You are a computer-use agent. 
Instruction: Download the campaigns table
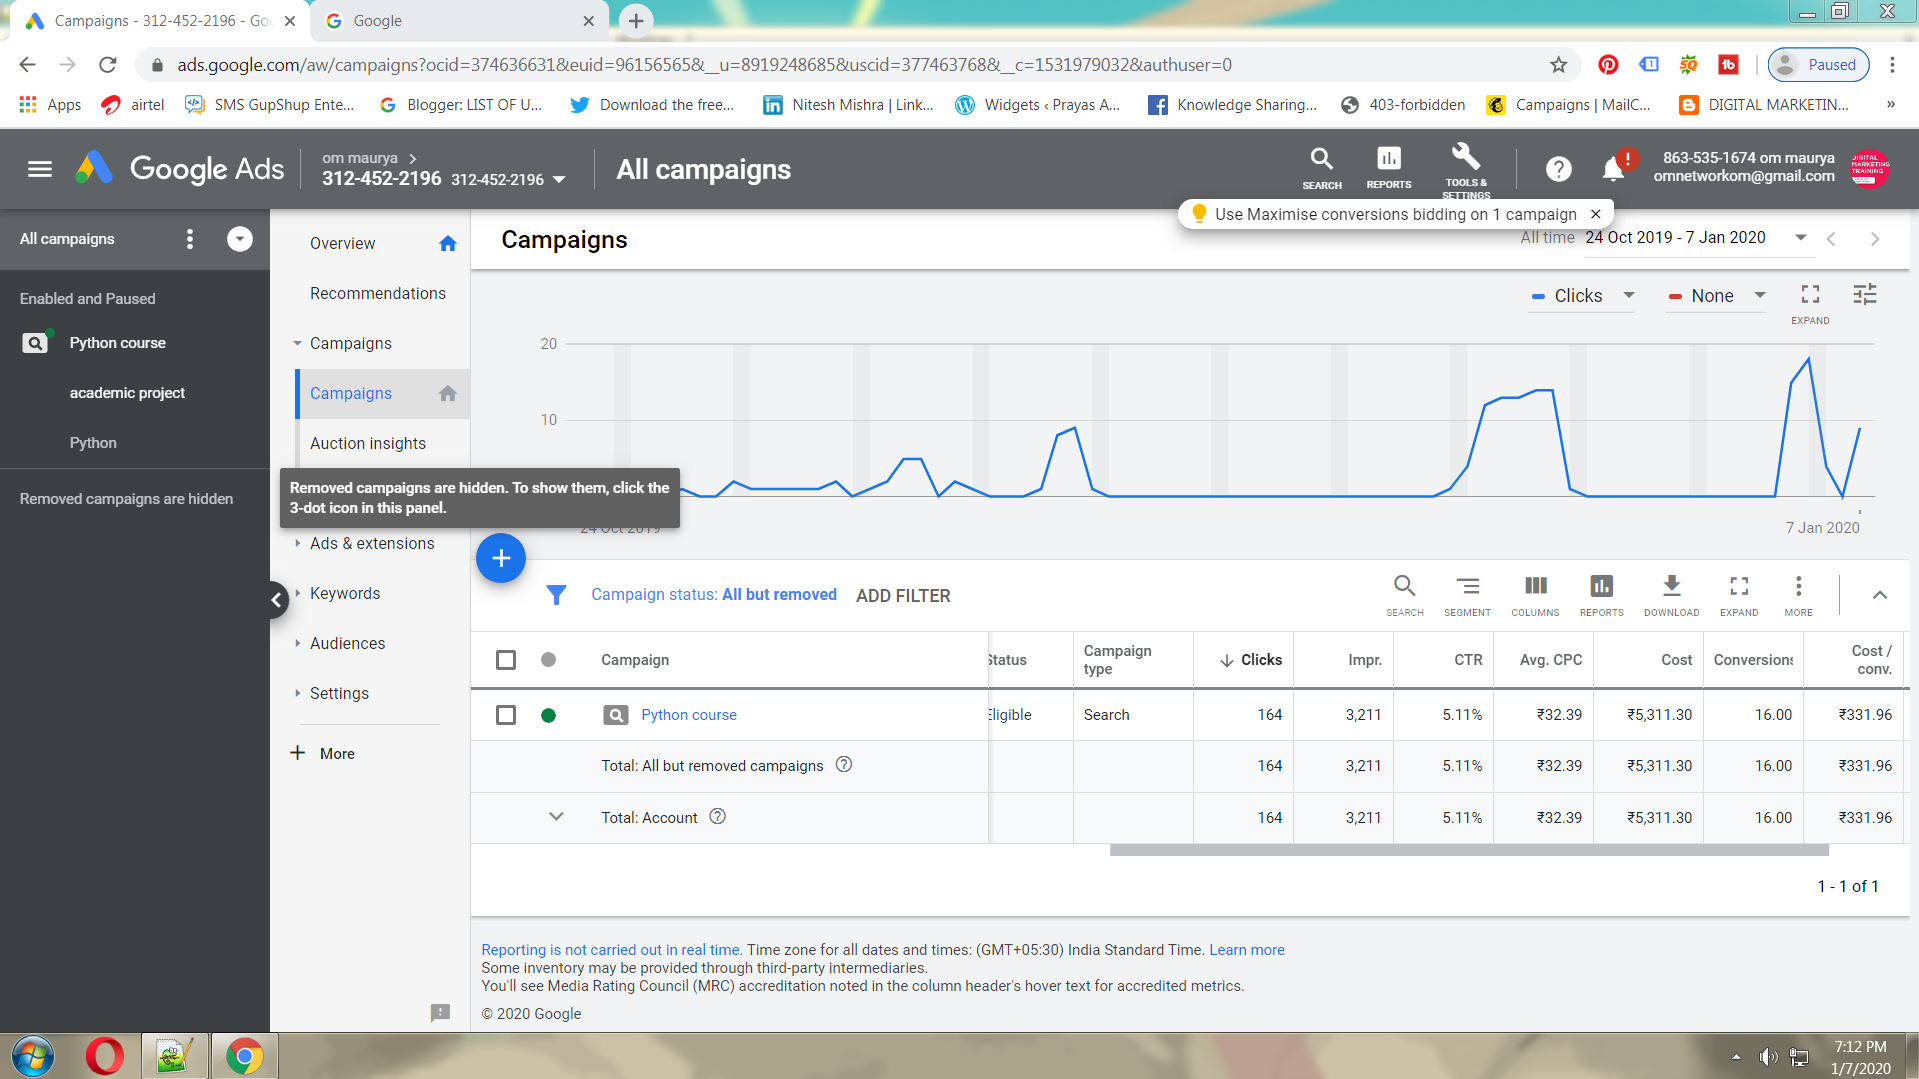(1671, 595)
